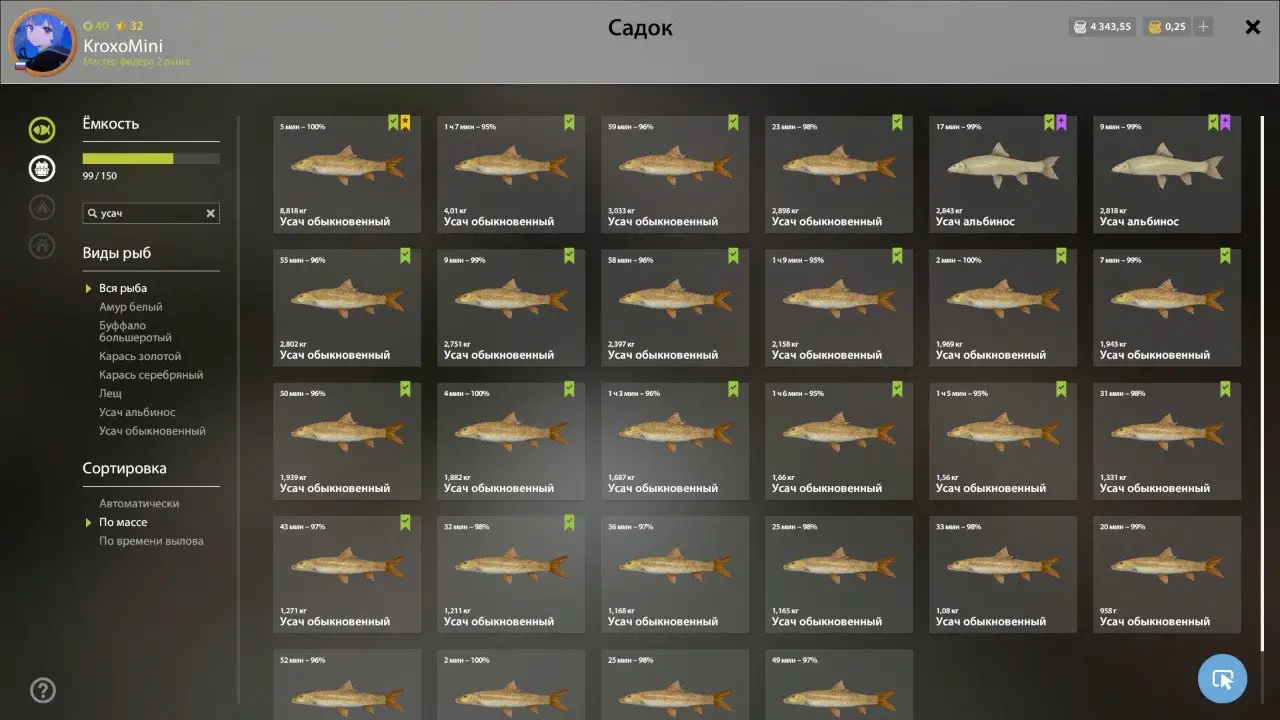Filter fish list by Лещ
Screen dimensions: 1280x720
(110, 394)
